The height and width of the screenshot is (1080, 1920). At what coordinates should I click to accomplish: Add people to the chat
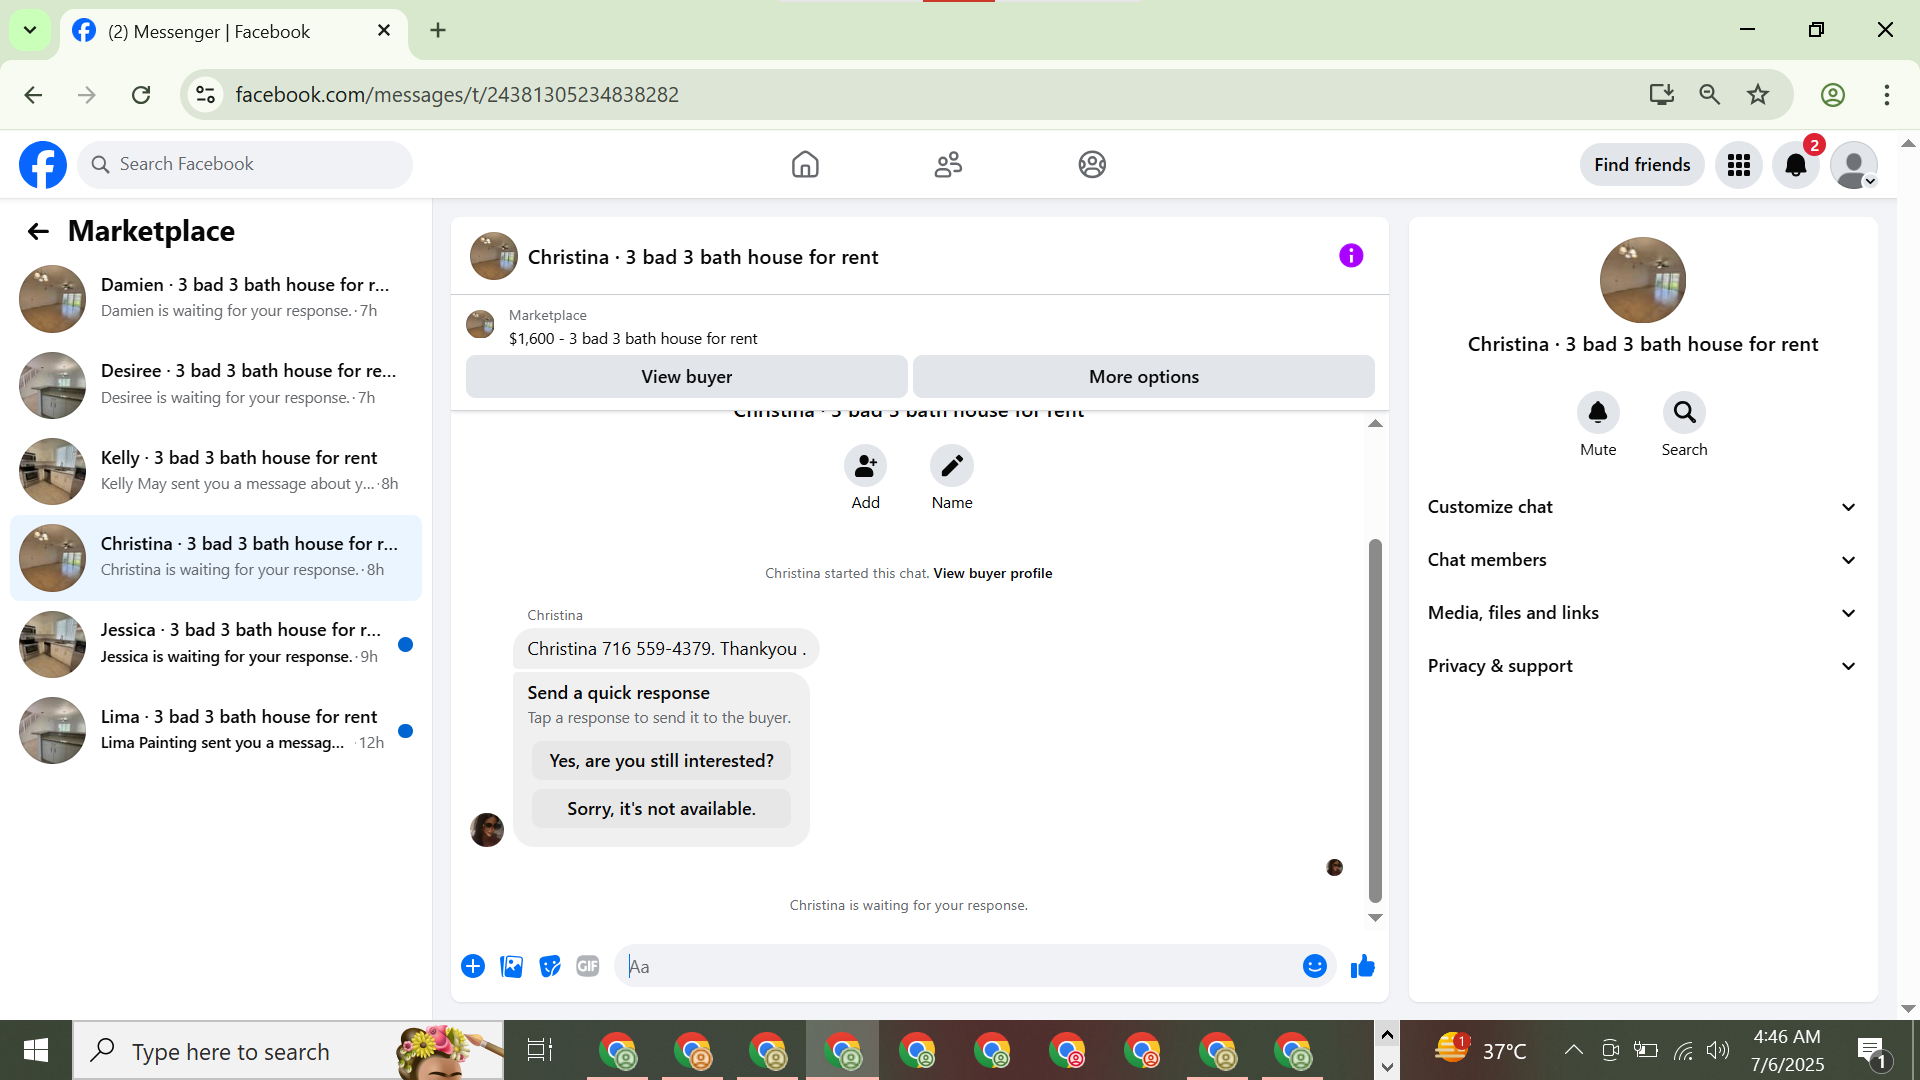pos(865,466)
